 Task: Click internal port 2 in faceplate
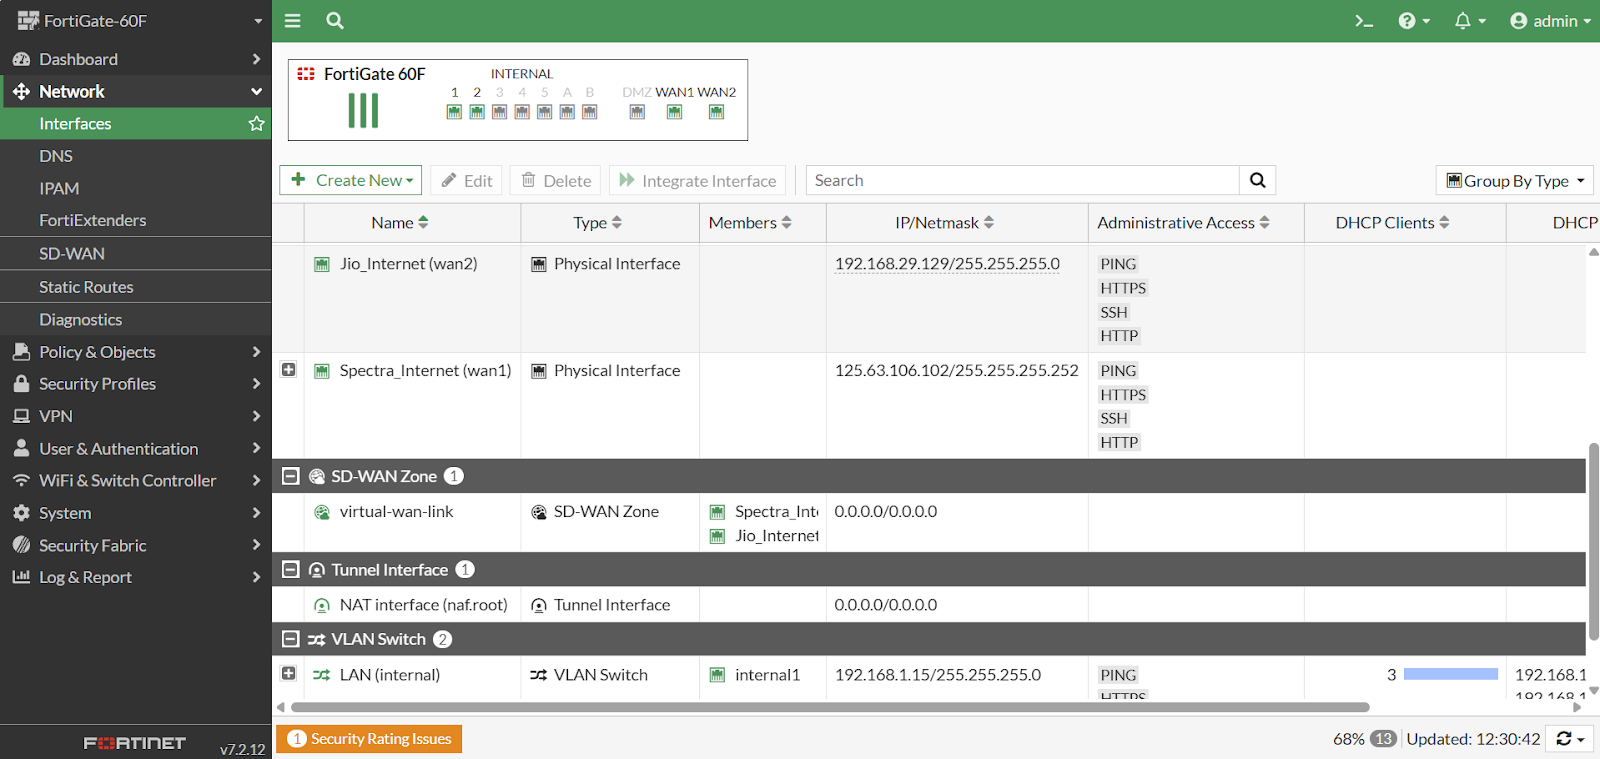pyautogui.click(x=477, y=112)
